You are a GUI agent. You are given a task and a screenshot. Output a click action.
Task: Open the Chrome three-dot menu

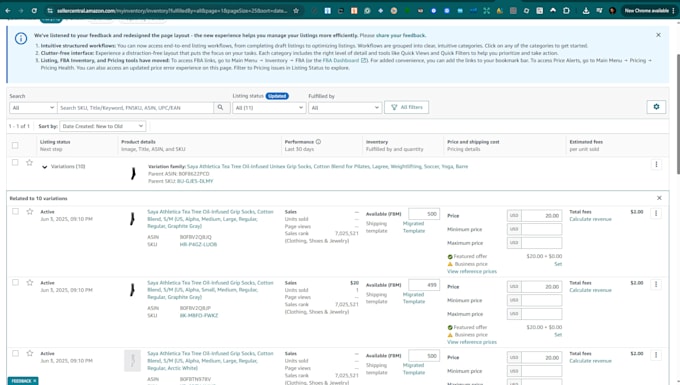674,10
